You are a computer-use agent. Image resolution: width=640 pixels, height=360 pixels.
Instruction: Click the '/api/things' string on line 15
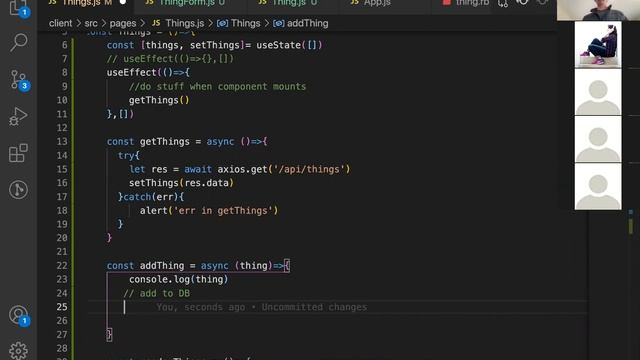[309, 169]
